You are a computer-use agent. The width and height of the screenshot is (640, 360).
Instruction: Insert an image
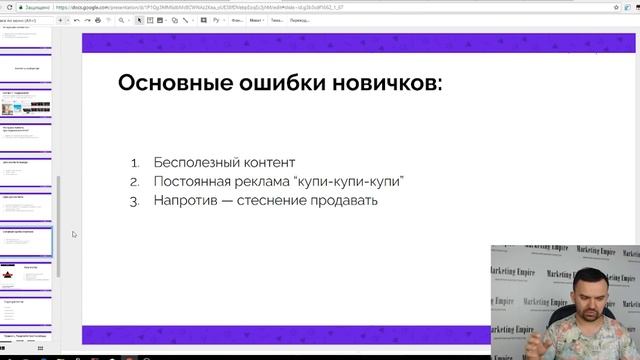tap(160, 20)
